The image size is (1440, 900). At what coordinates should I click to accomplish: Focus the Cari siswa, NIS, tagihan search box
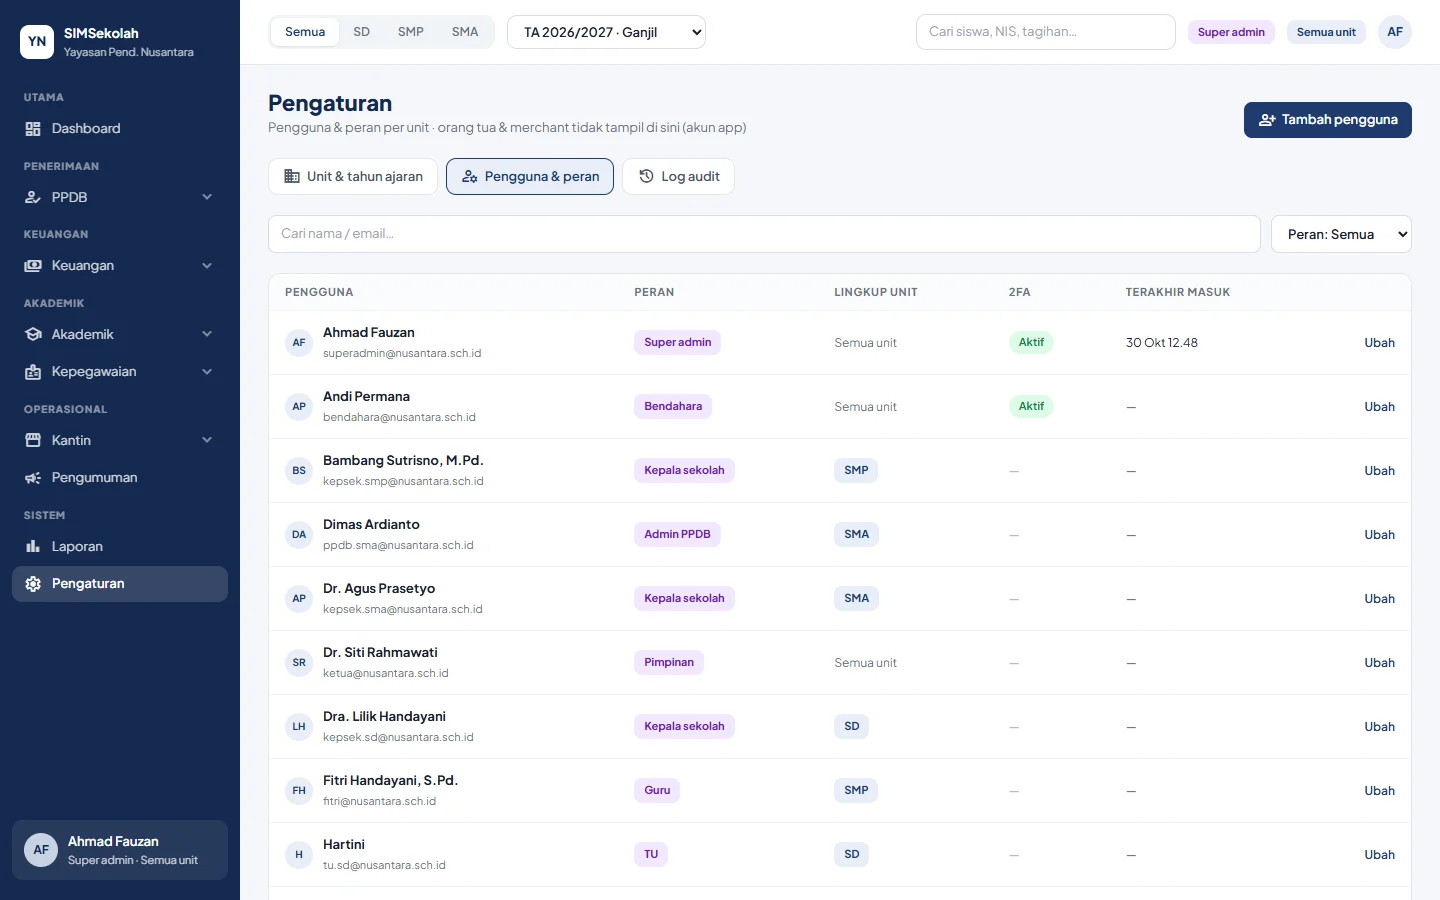[x=1046, y=32]
